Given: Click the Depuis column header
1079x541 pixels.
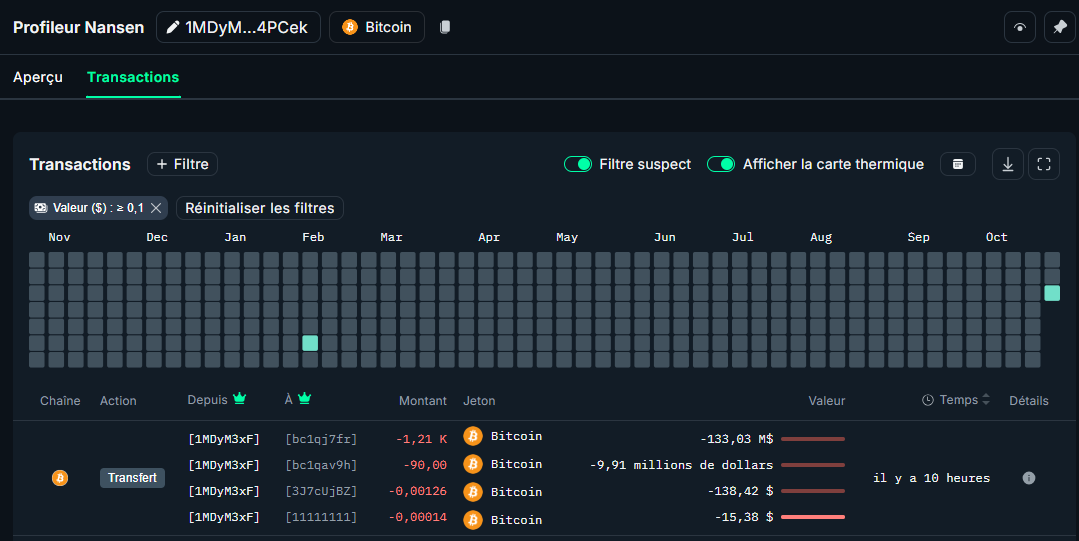Looking at the screenshot, I should pos(207,400).
